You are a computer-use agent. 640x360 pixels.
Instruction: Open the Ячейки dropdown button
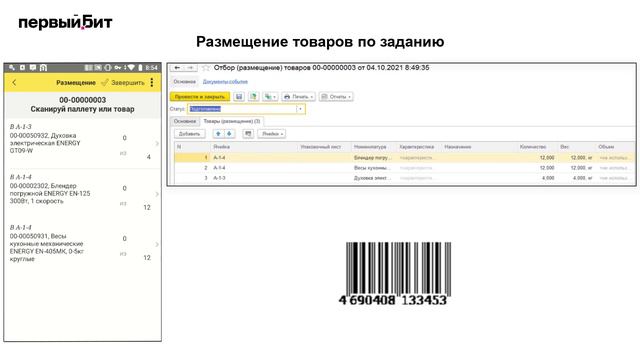[272, 134]
